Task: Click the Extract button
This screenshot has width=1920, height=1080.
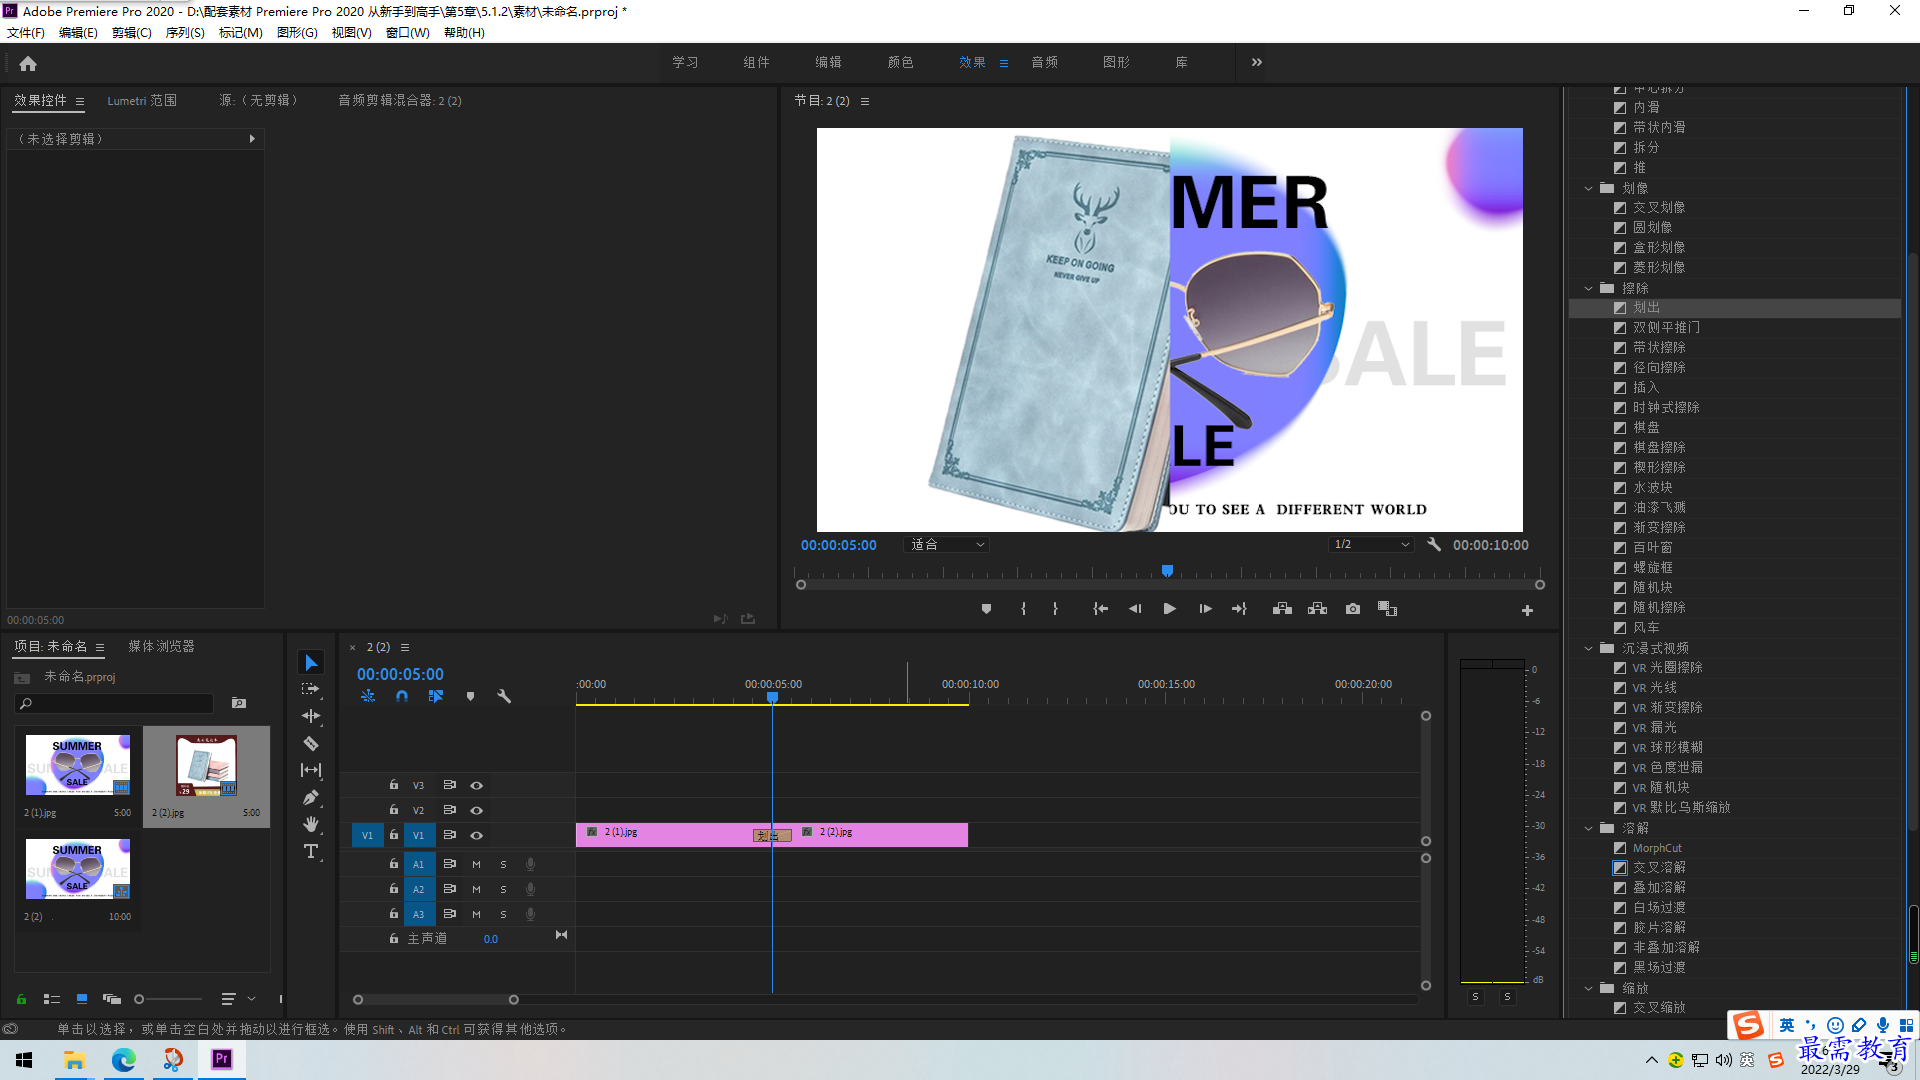Action: 1317,609
